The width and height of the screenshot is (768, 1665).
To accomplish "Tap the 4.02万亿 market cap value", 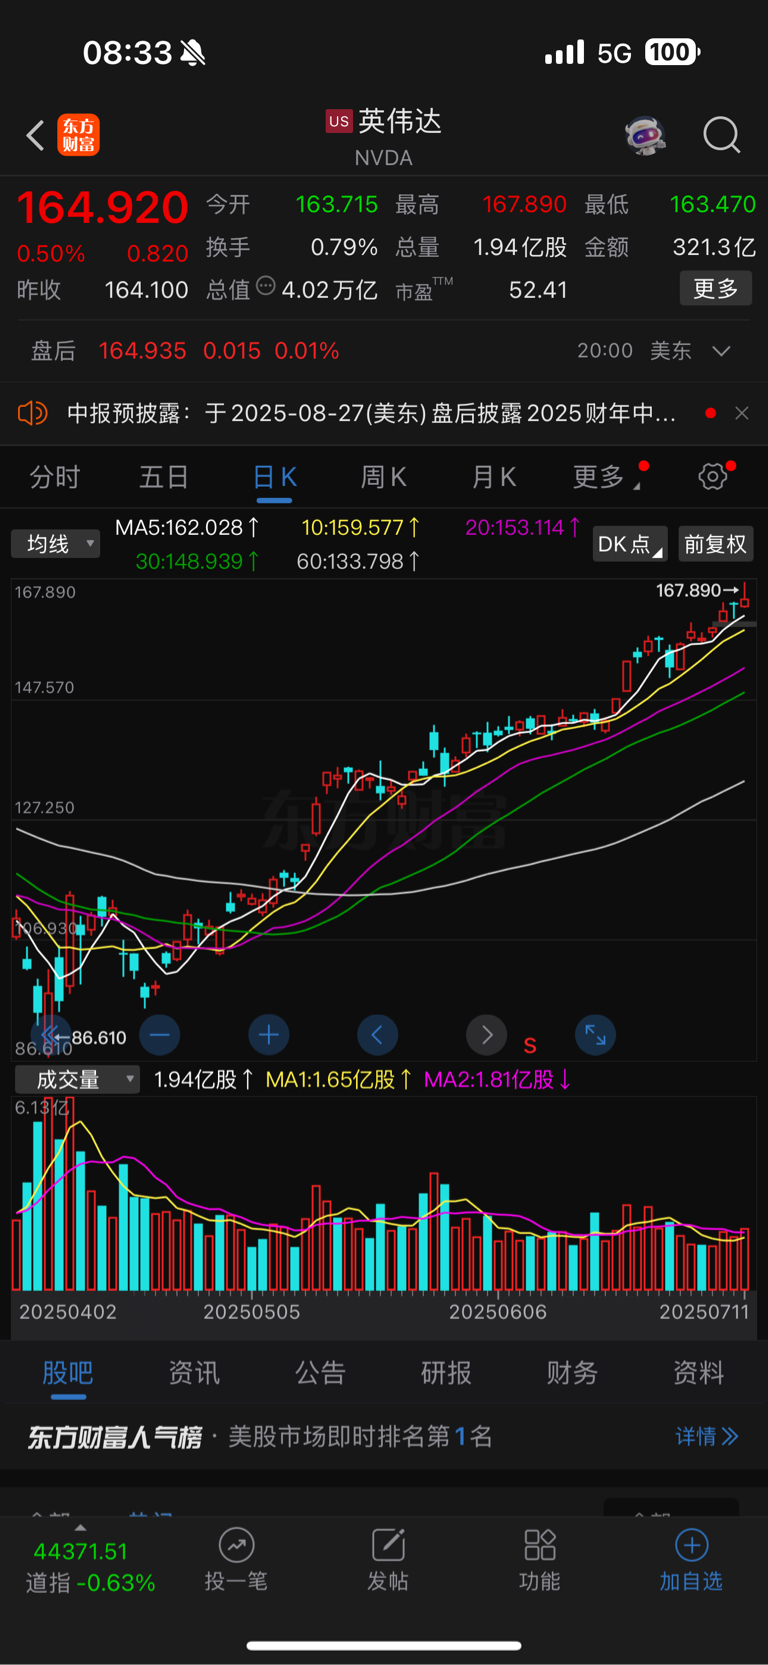I will tap(329, 290).
